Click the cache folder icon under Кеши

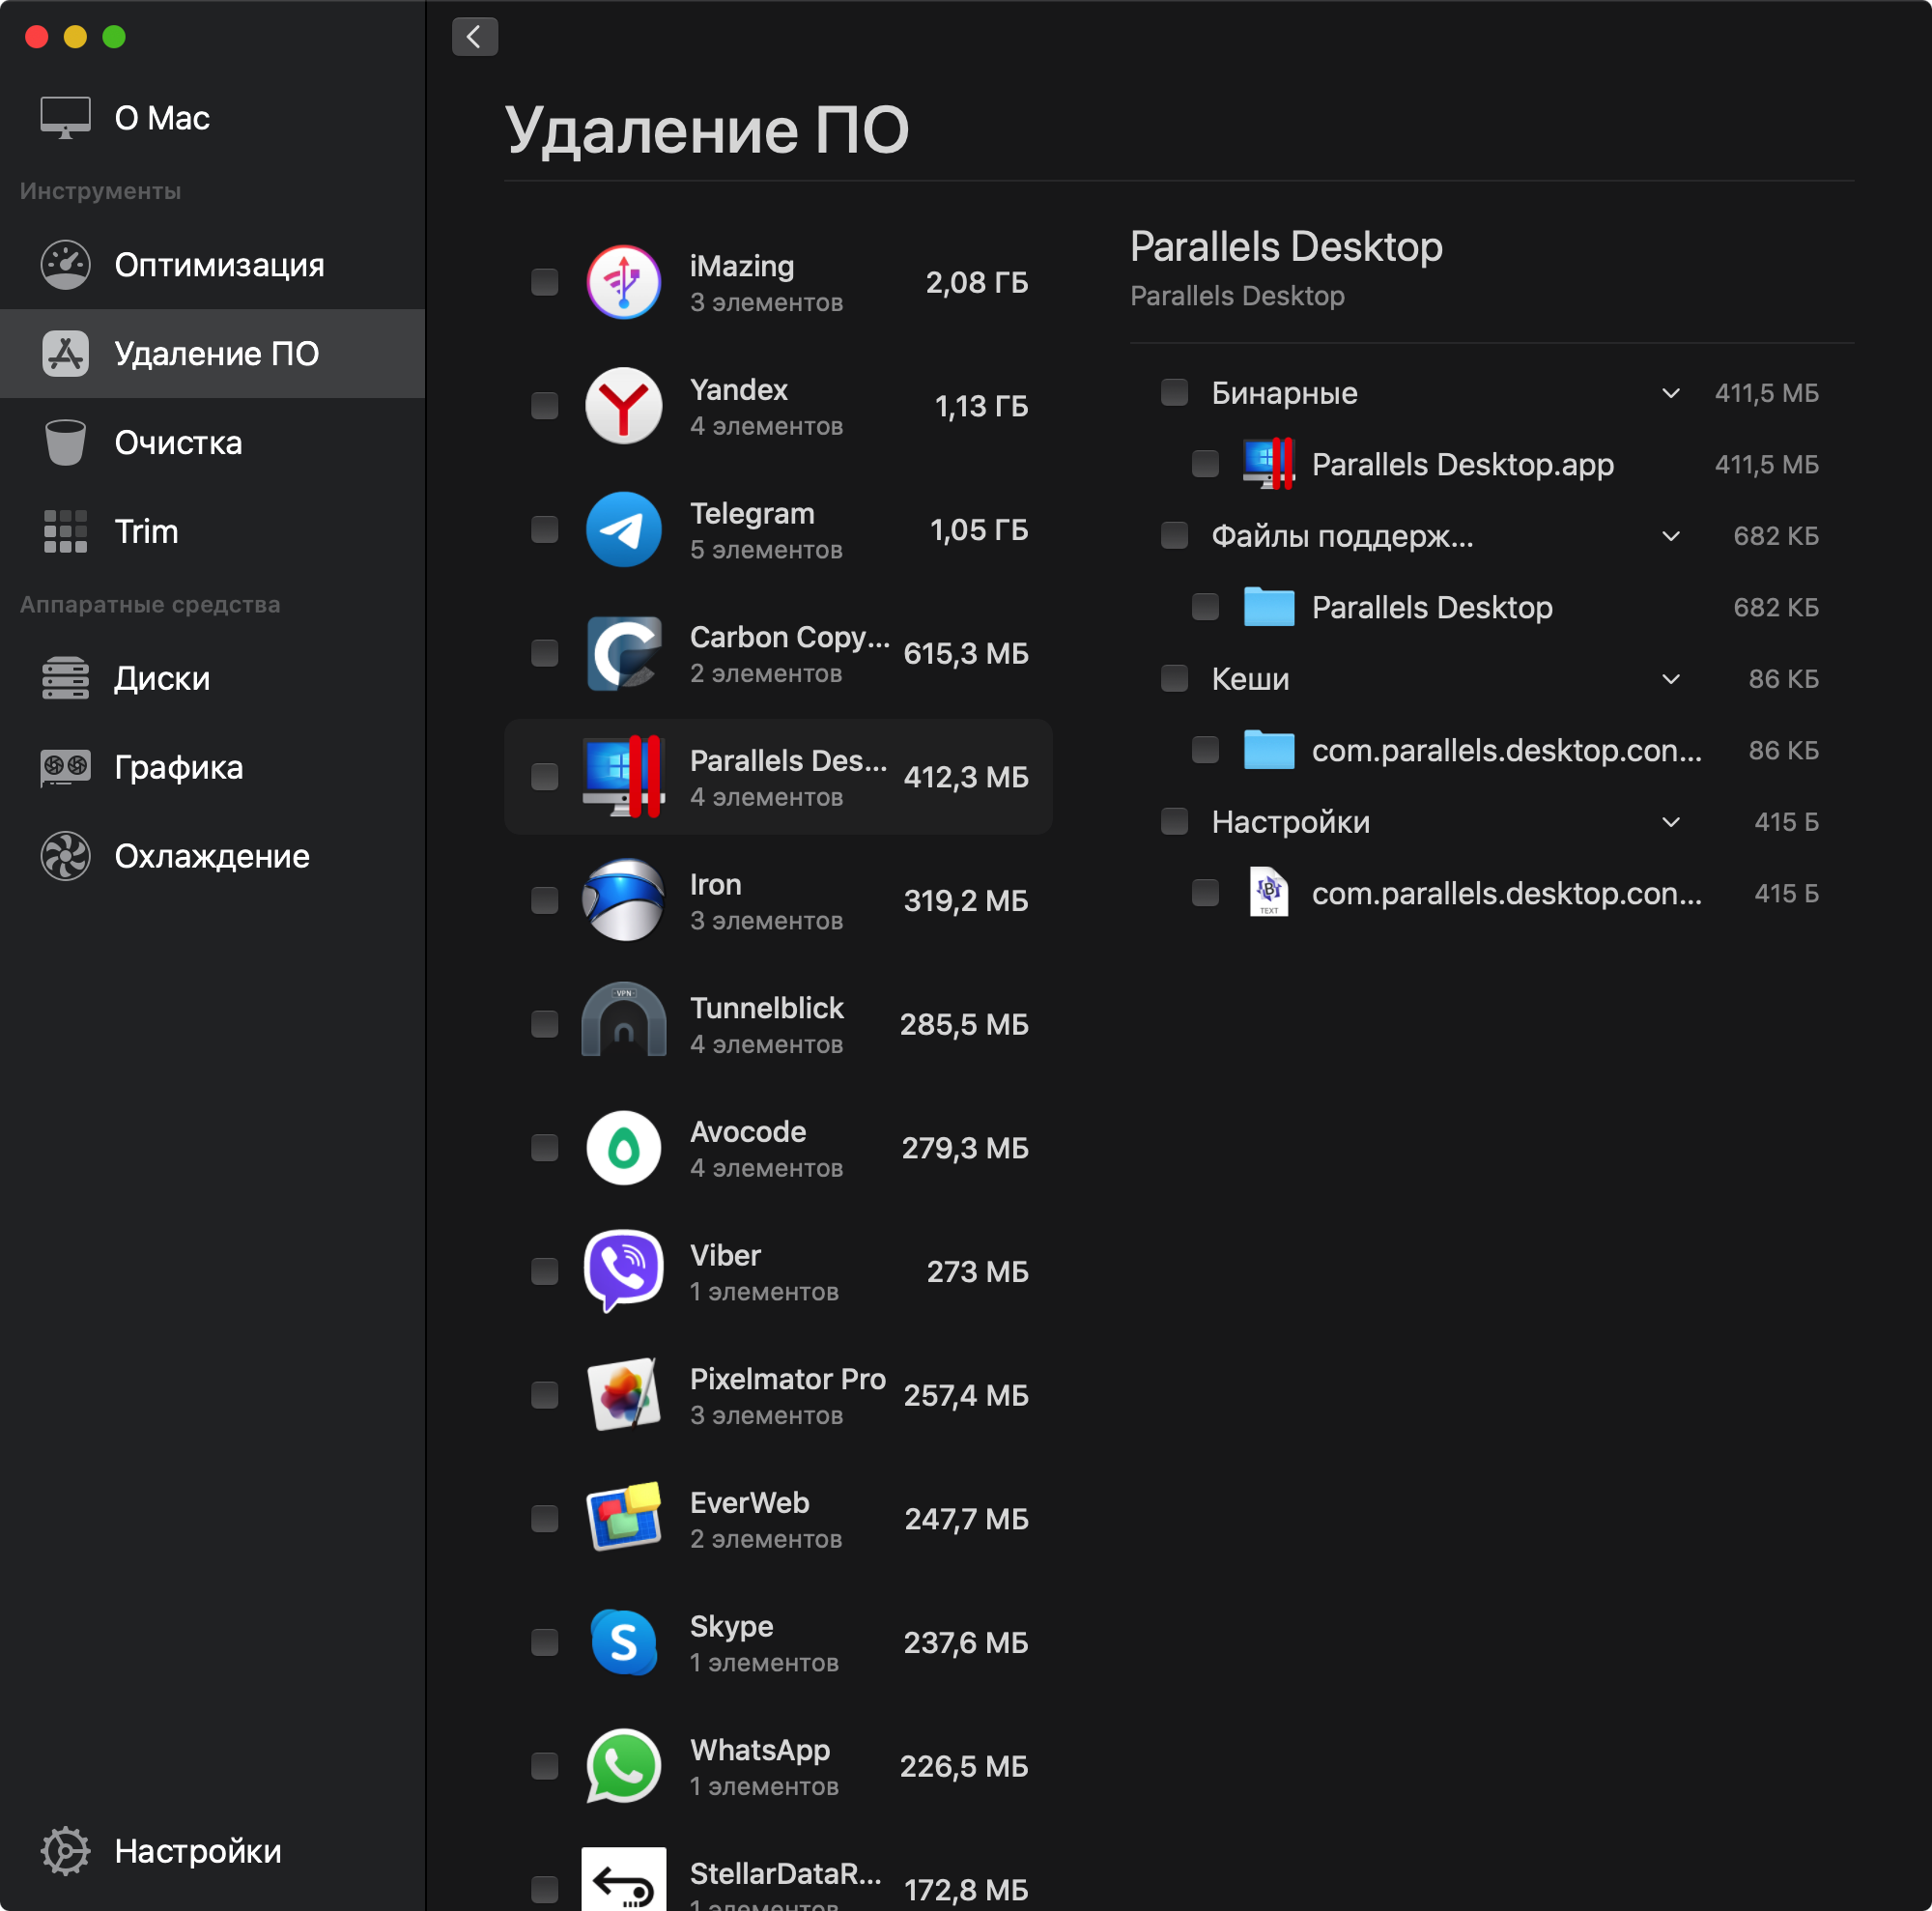(x=1268, y=750)
